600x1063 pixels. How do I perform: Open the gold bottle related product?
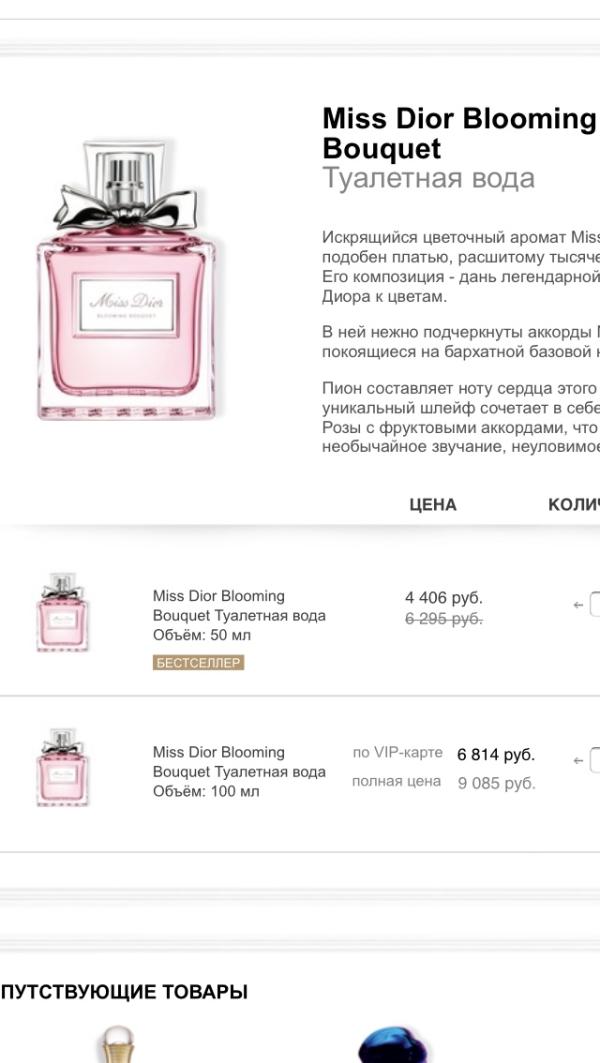118,1045
